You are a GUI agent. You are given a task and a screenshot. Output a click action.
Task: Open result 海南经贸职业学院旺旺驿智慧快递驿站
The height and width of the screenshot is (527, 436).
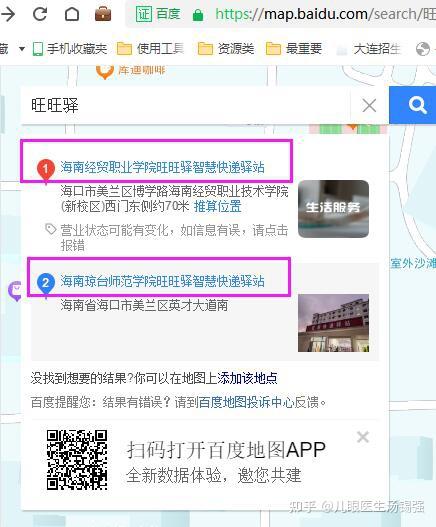click(162, 167)
